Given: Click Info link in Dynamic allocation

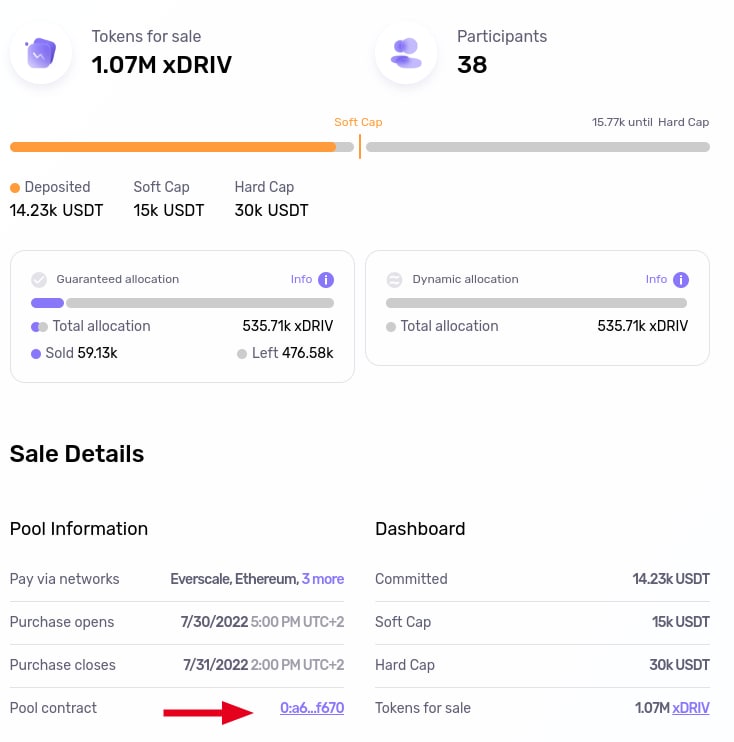Looking at the screenshot, I should (x=656, y=280).
